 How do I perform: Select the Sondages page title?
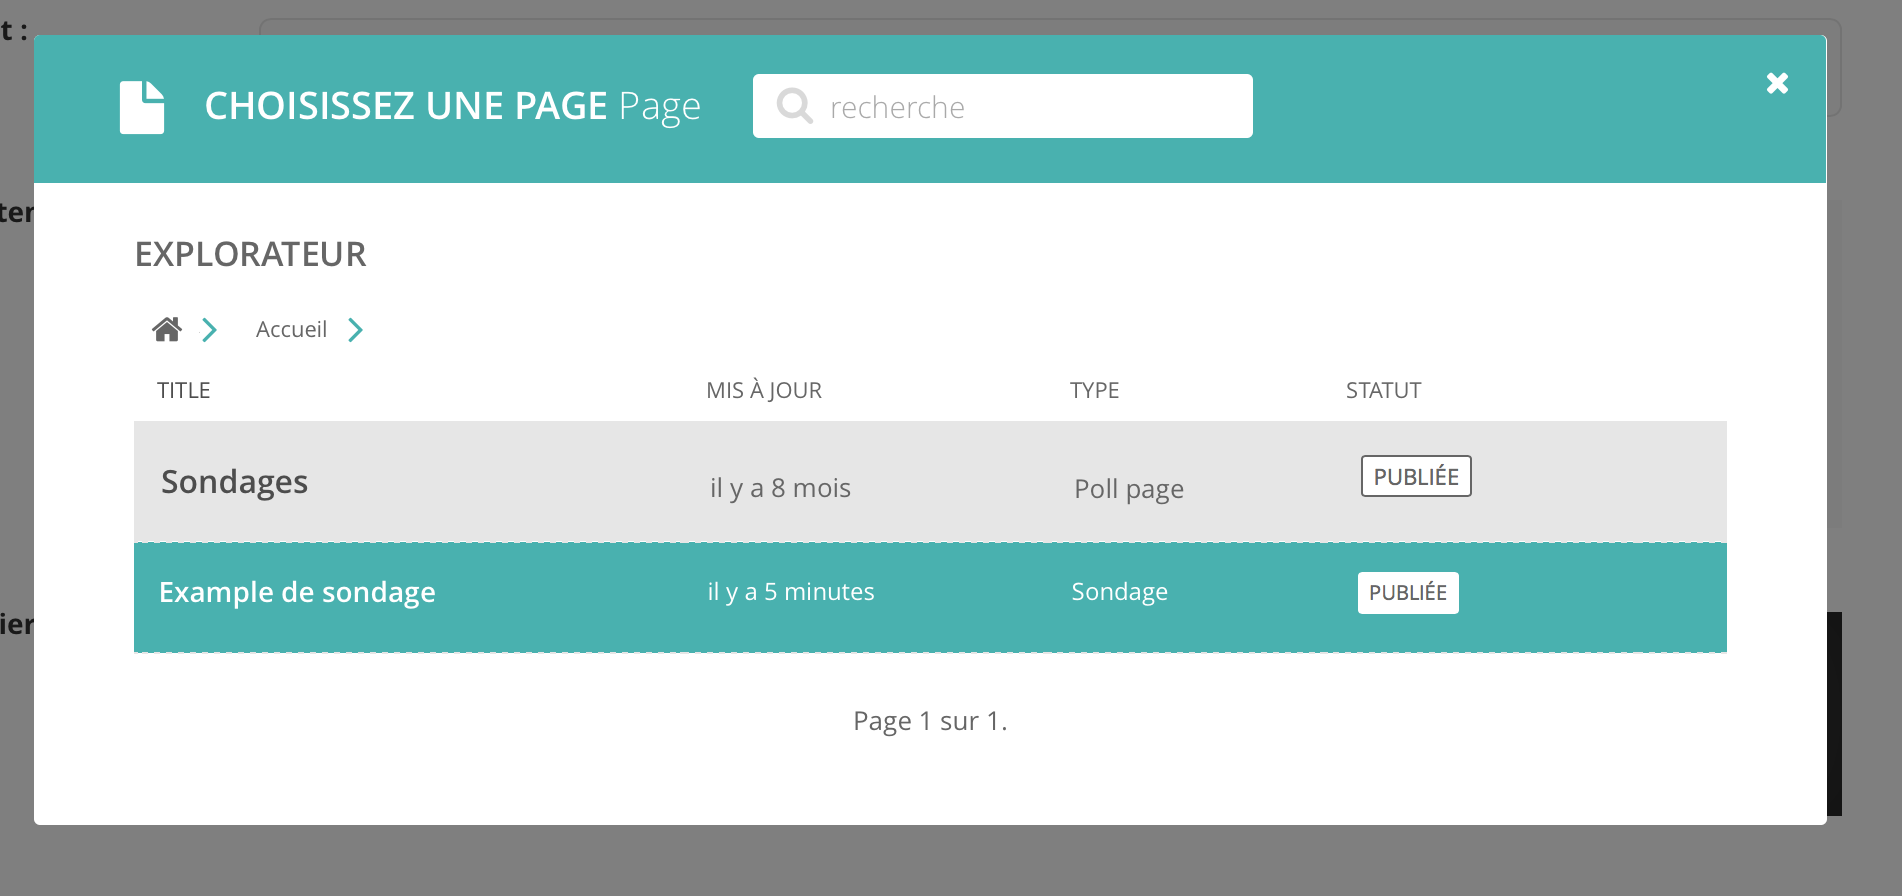pyautogui.click(x=234, y=482)
